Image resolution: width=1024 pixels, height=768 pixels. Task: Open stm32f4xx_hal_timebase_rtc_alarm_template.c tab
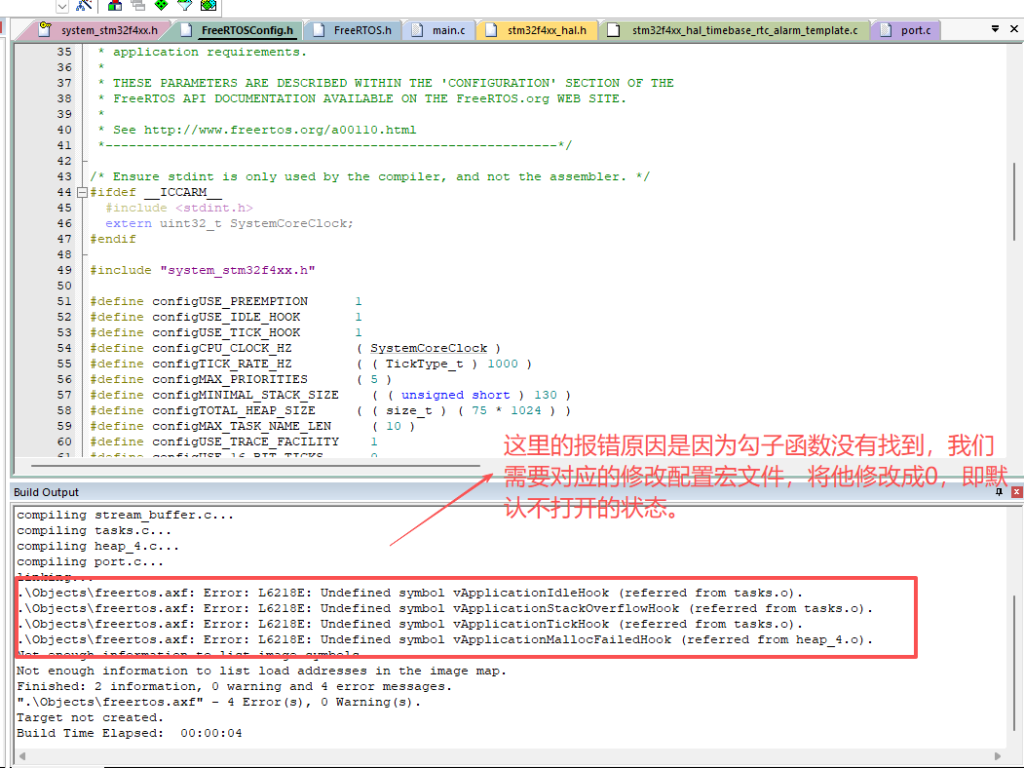(x=743, y=30)
